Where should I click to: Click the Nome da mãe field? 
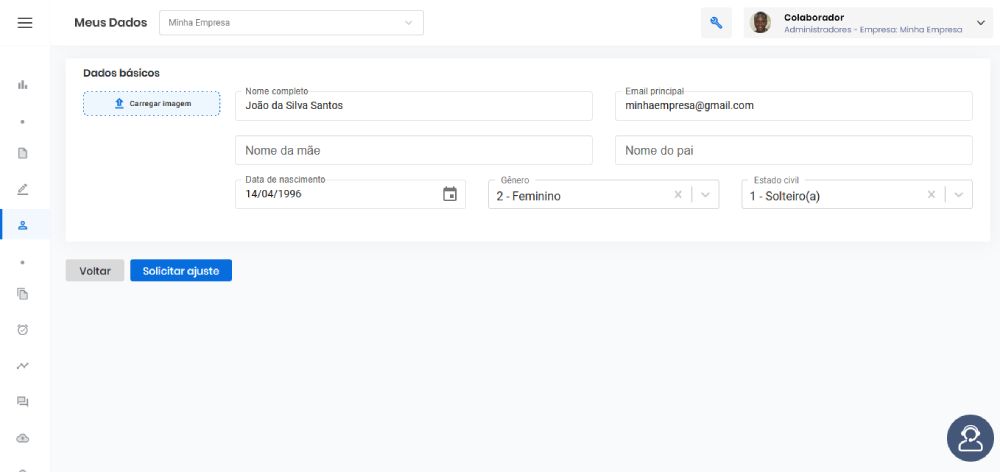[414, 151]
